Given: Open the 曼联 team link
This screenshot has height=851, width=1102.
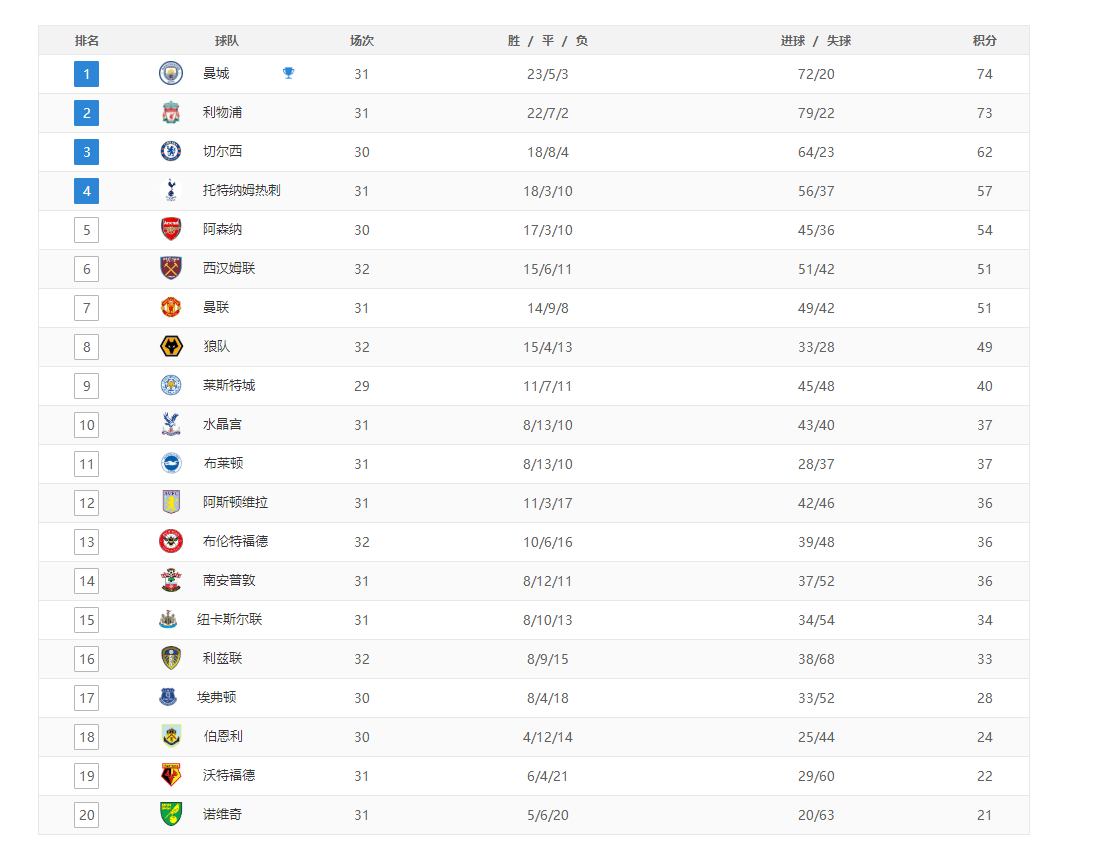Looking at the screenshot, I should pyautogui.click(x=216, y=307).
